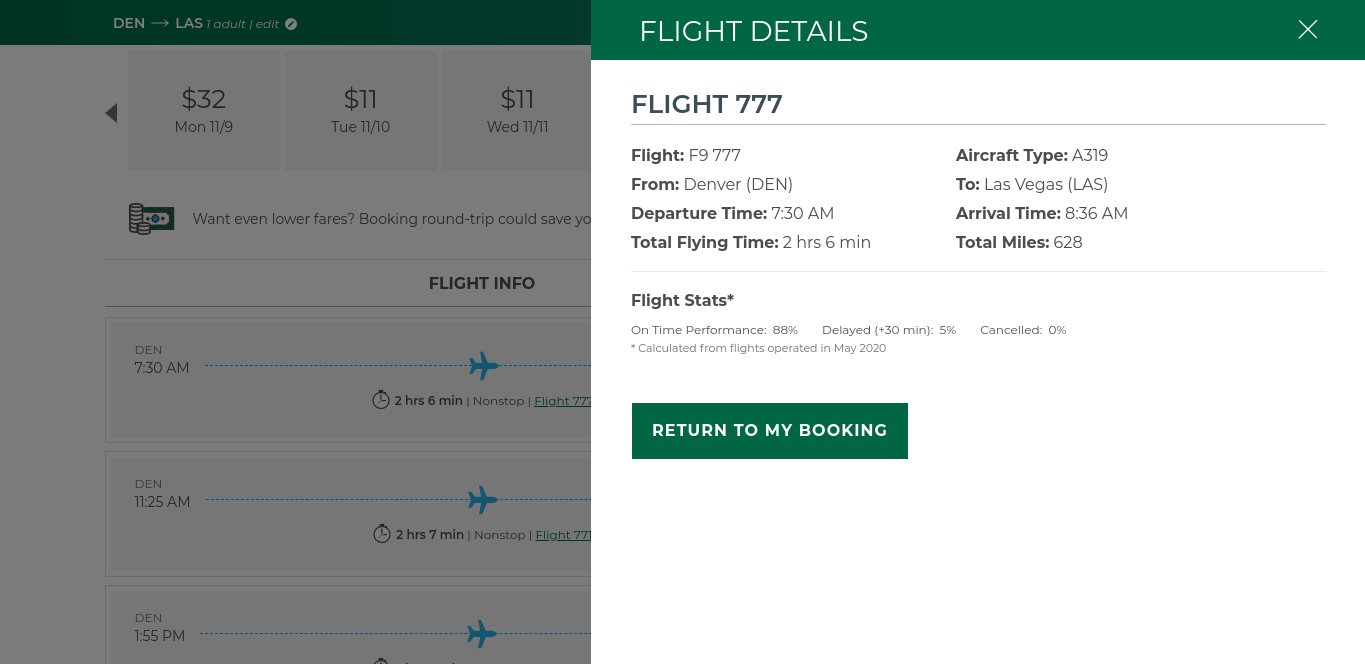Screen dimensions: 1365x664
Task: Select the $11 Tue 11/10 fare
Action: [x=360, y=111]
